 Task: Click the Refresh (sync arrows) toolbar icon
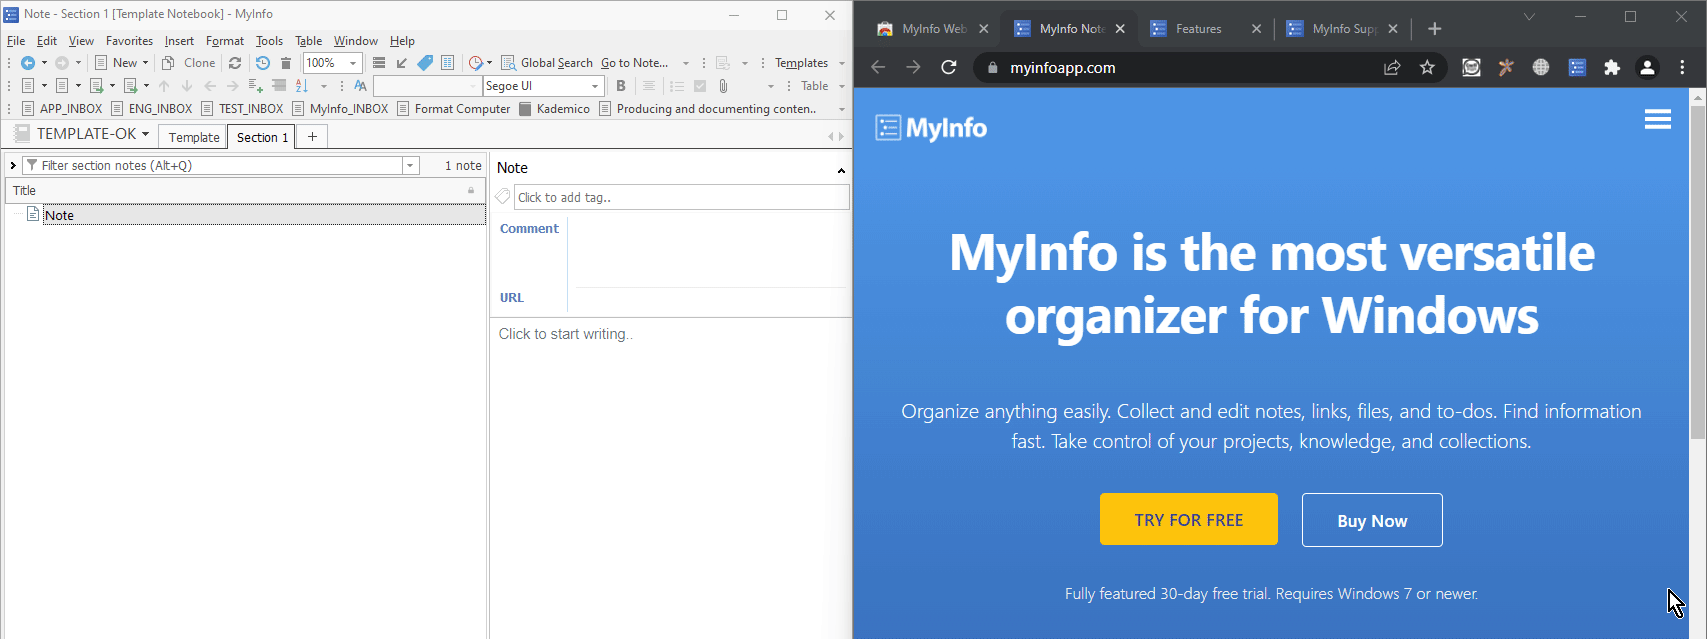[x=235, y=63]
